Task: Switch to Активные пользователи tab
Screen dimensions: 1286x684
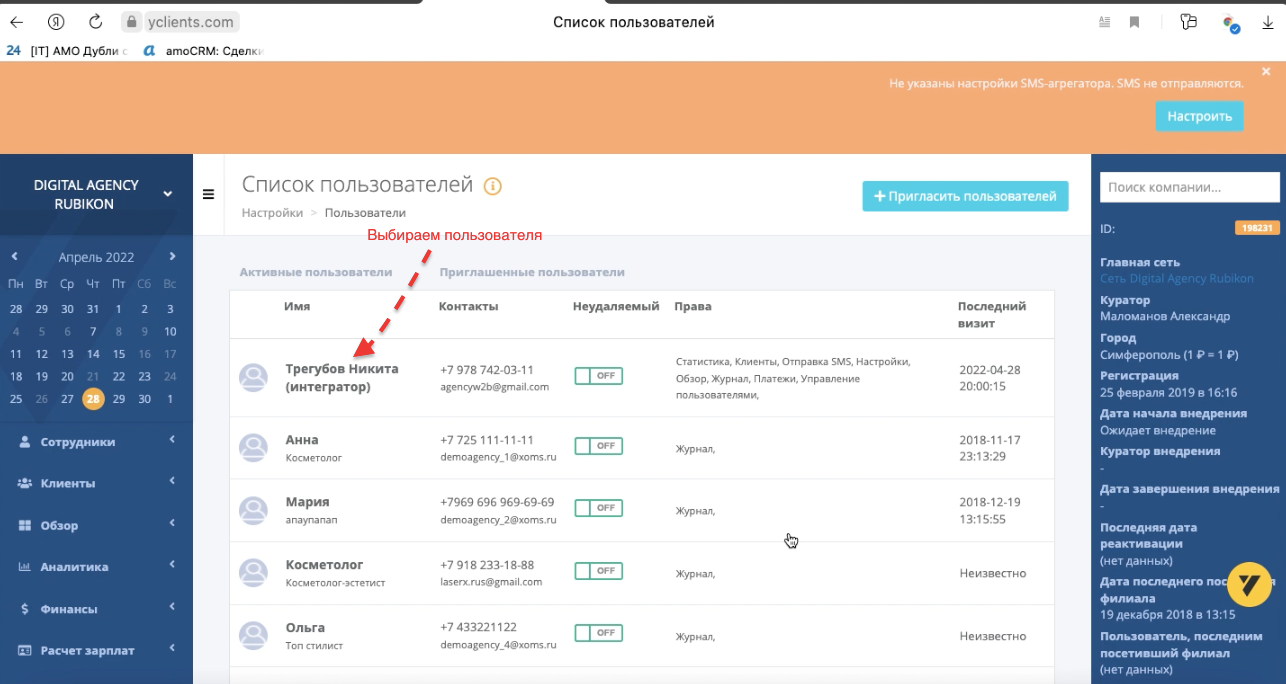Action: 316,272
